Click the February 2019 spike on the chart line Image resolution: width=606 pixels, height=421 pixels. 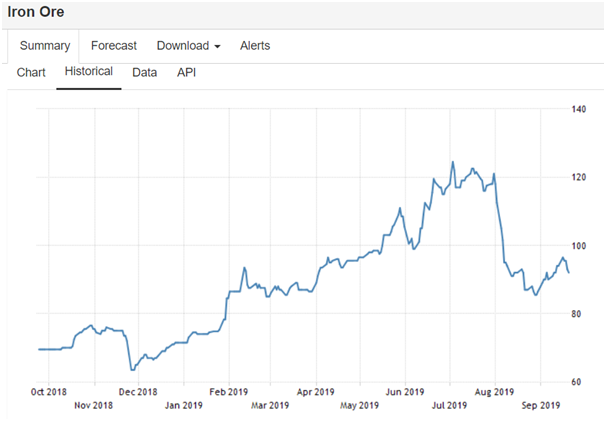click(244, 268)
